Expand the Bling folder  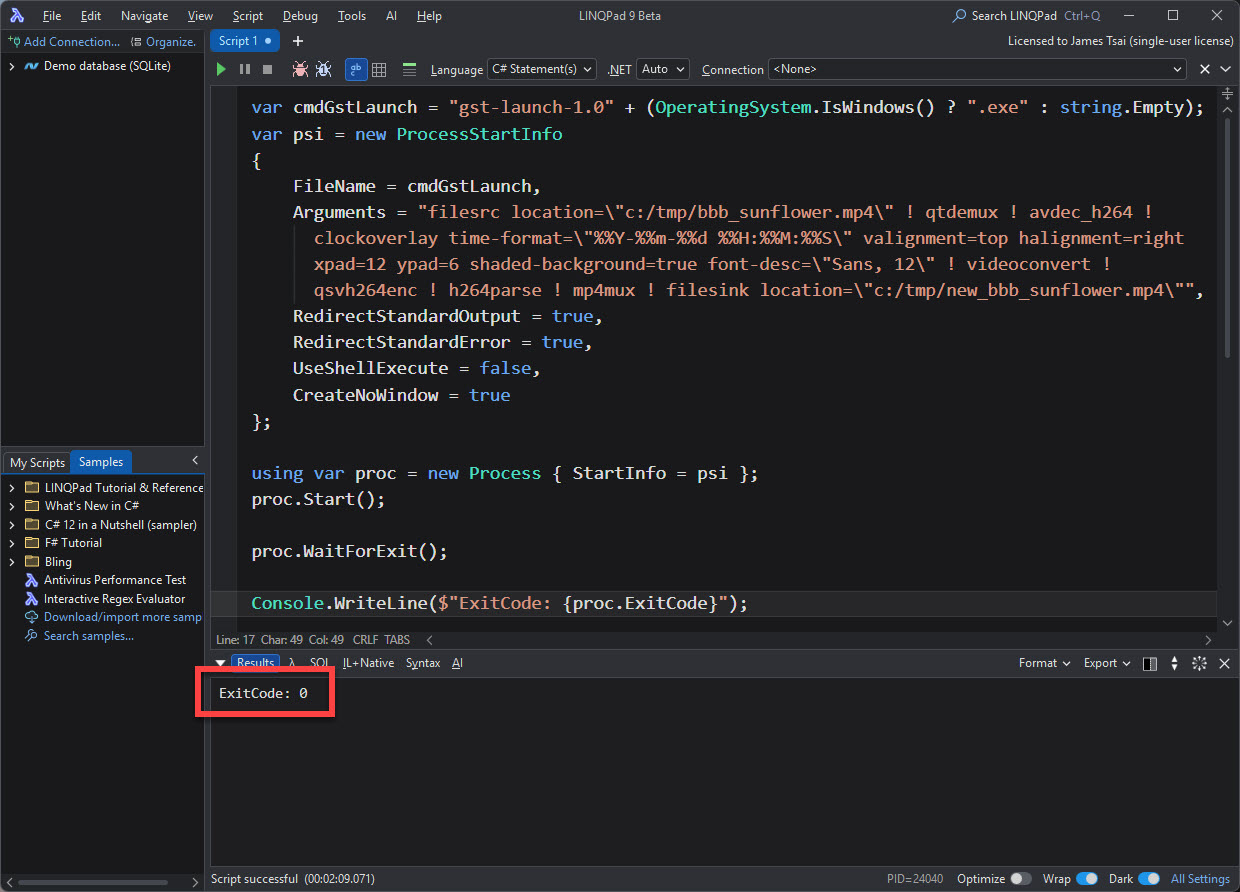tap(11, 562)
